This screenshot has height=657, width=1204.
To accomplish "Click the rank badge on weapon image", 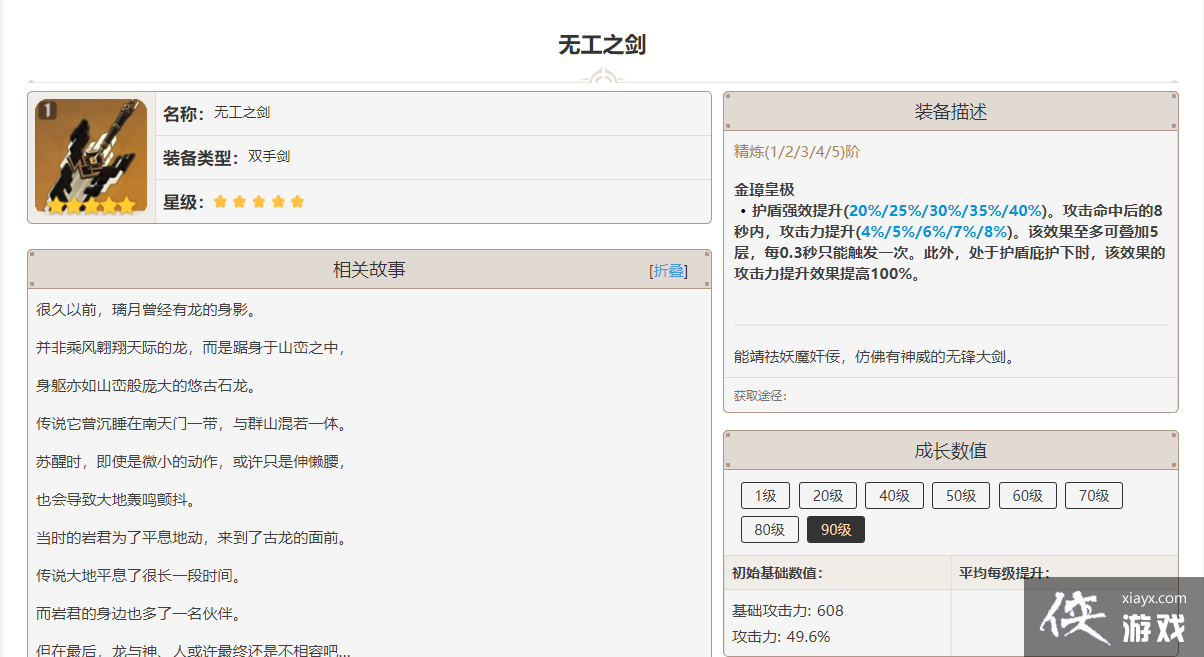I will click(x=46, y=110).
